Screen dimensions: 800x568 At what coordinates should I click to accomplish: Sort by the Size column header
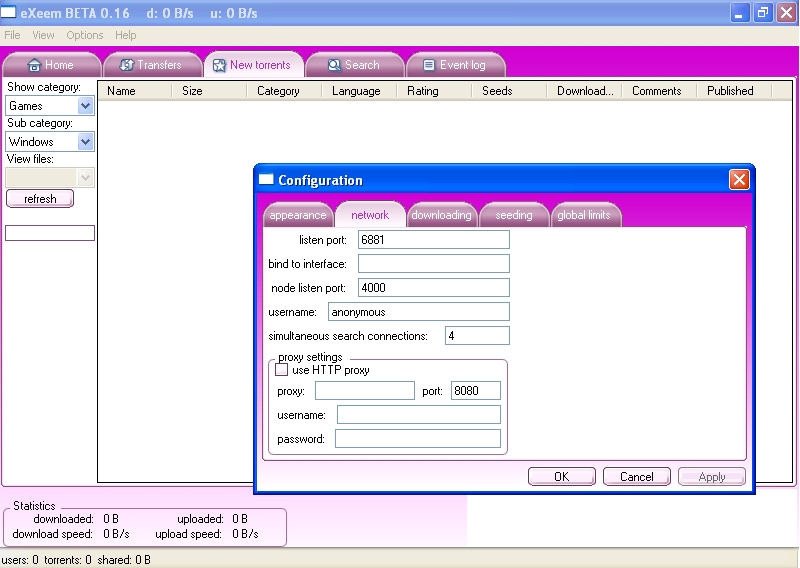point(209,91)
